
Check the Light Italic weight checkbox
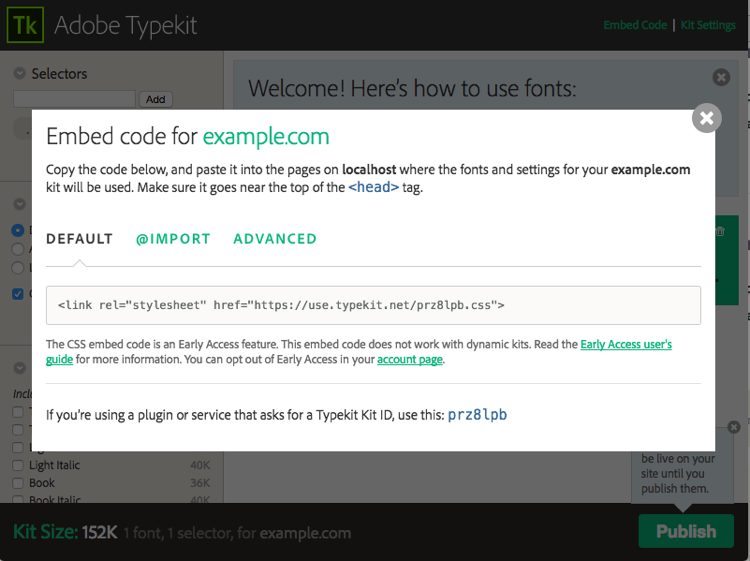pyautogui.click(x=18, y=465)
